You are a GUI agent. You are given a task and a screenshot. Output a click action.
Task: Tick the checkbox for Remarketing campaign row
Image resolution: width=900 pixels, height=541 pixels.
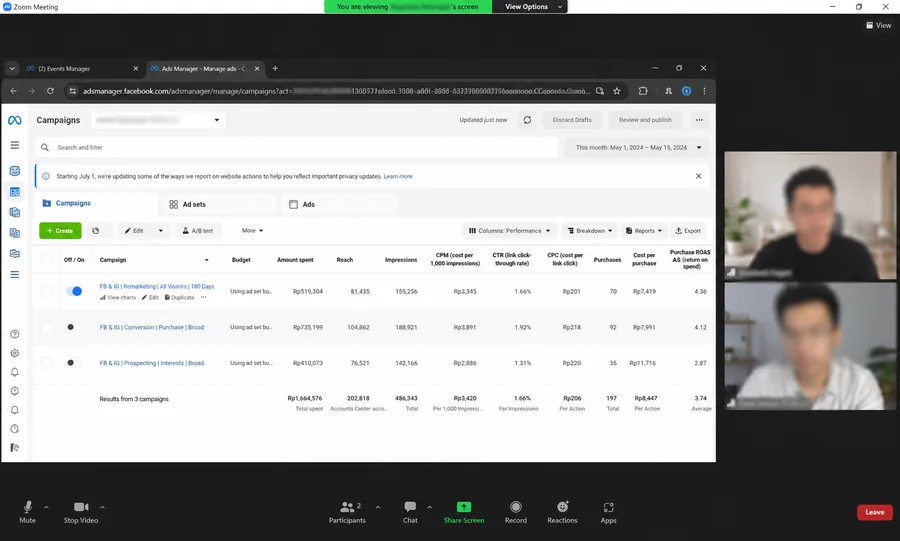pos(47,291)
